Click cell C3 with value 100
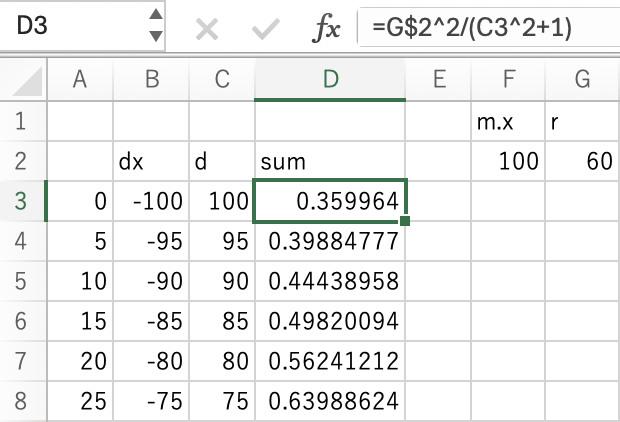This screenshot has height=422, width=620. [222, 201]
